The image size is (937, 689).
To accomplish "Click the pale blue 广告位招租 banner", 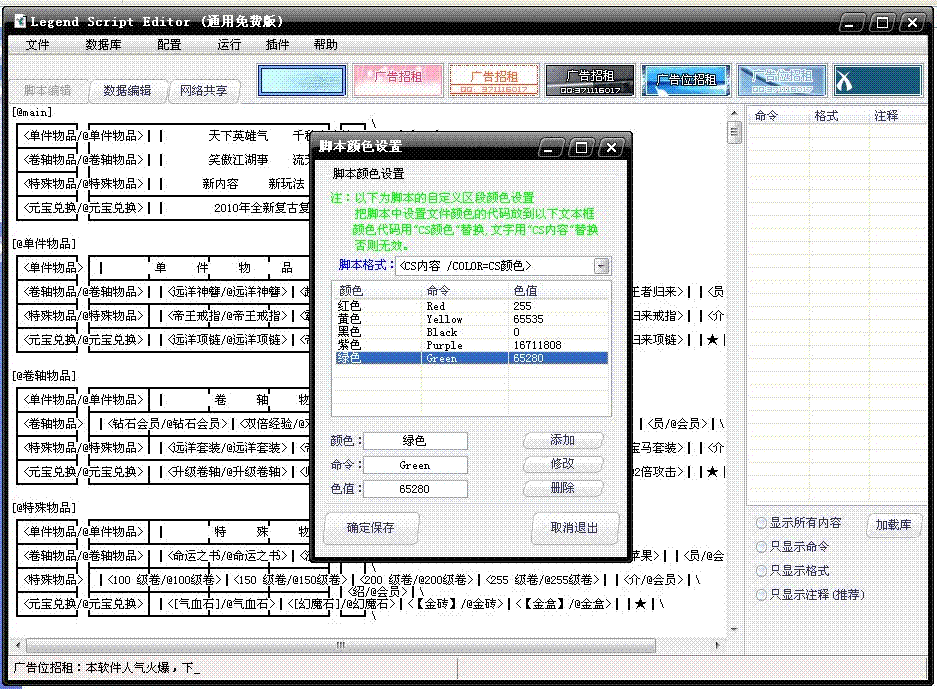I will tap(781, 81).
